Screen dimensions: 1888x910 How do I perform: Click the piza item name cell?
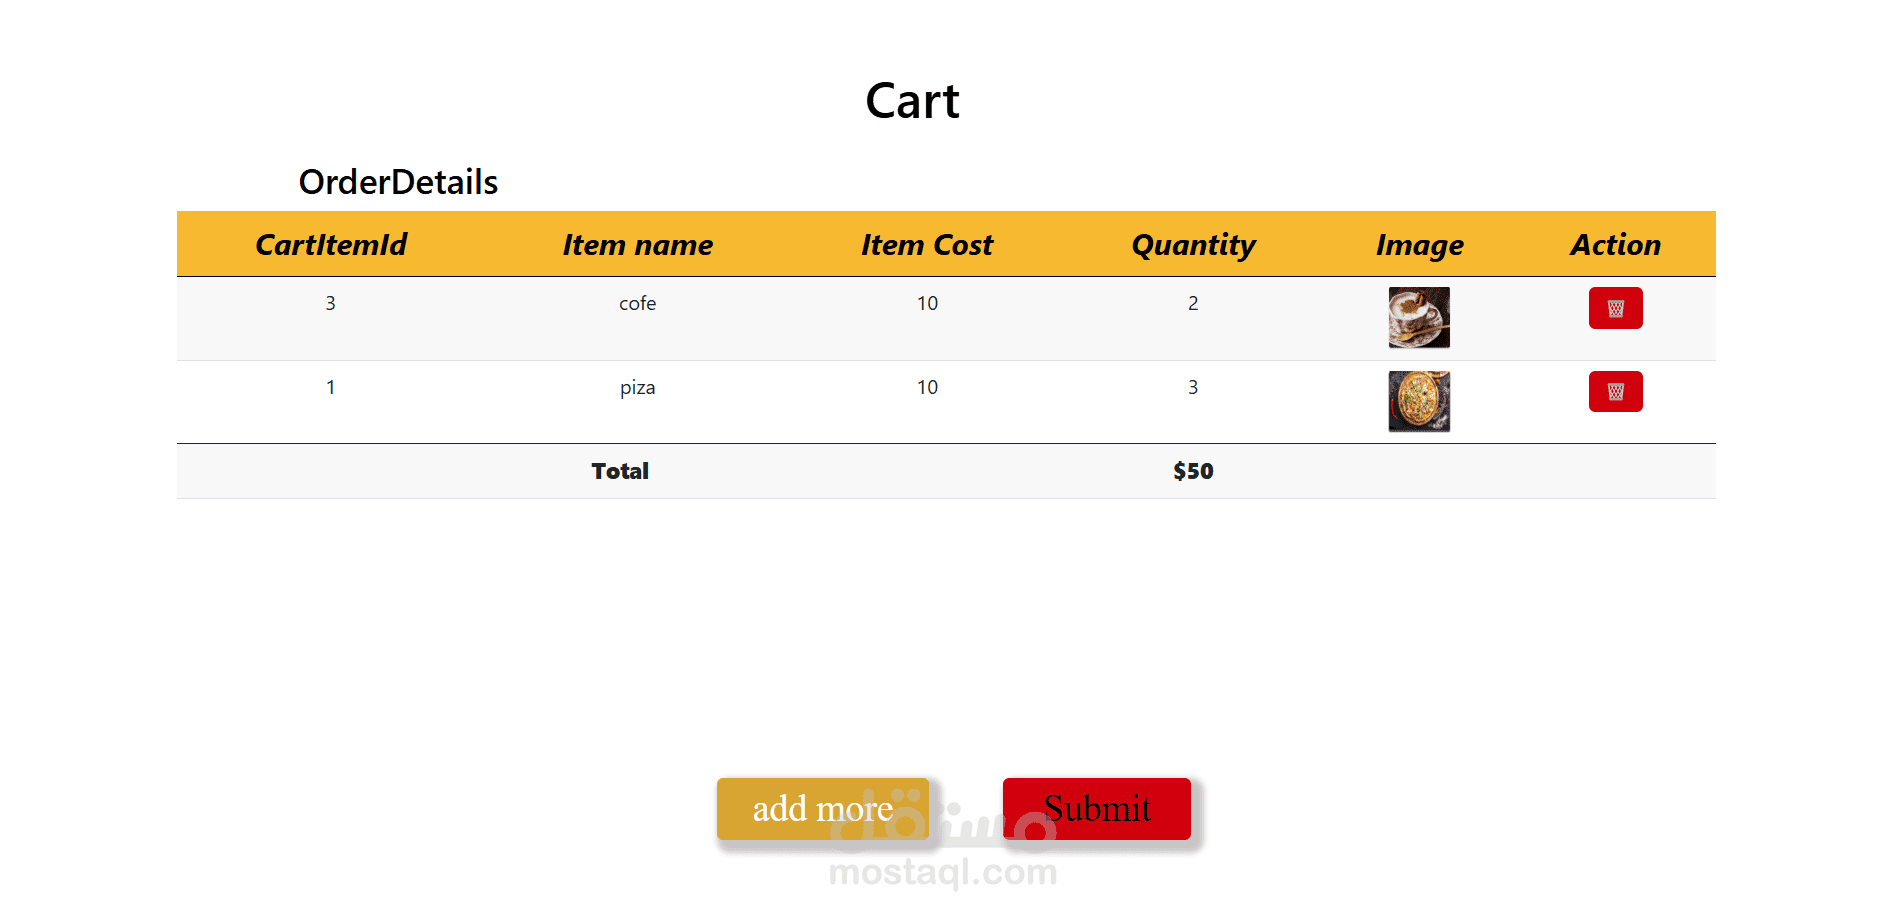[x=638, y=388]
